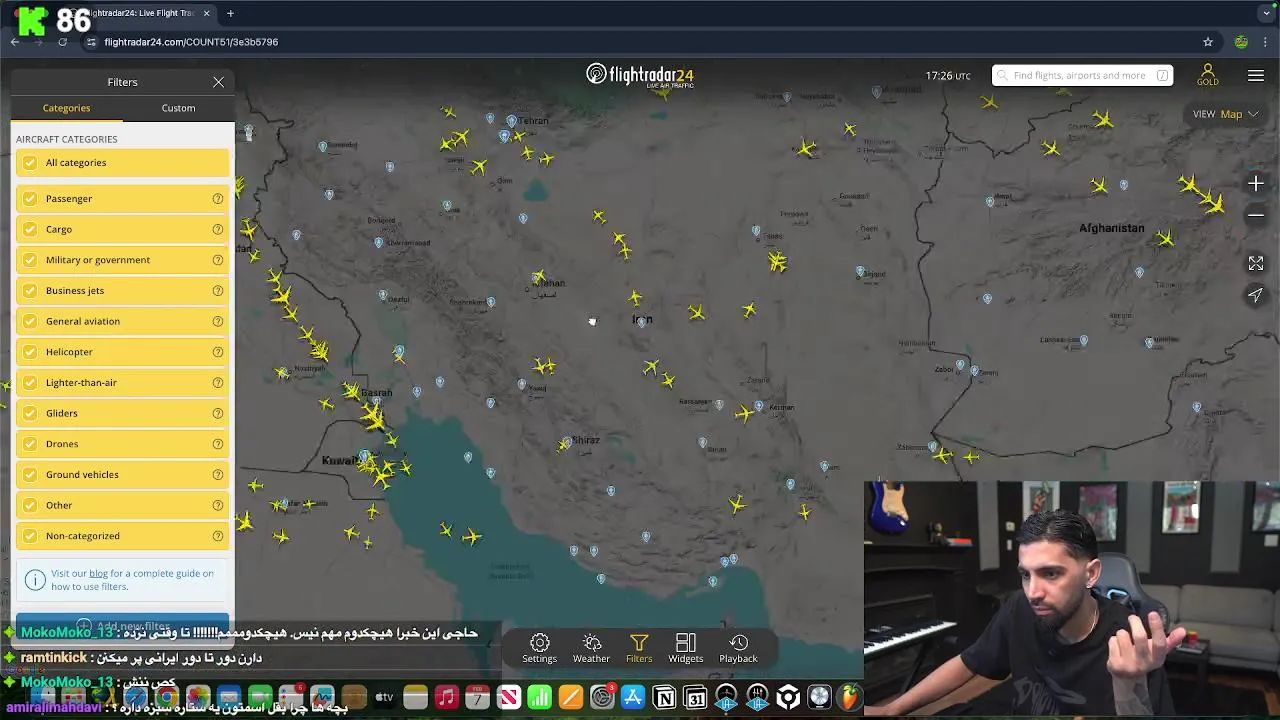Click the browser address bar
The image size is (1280, 720).
[640, 42]
